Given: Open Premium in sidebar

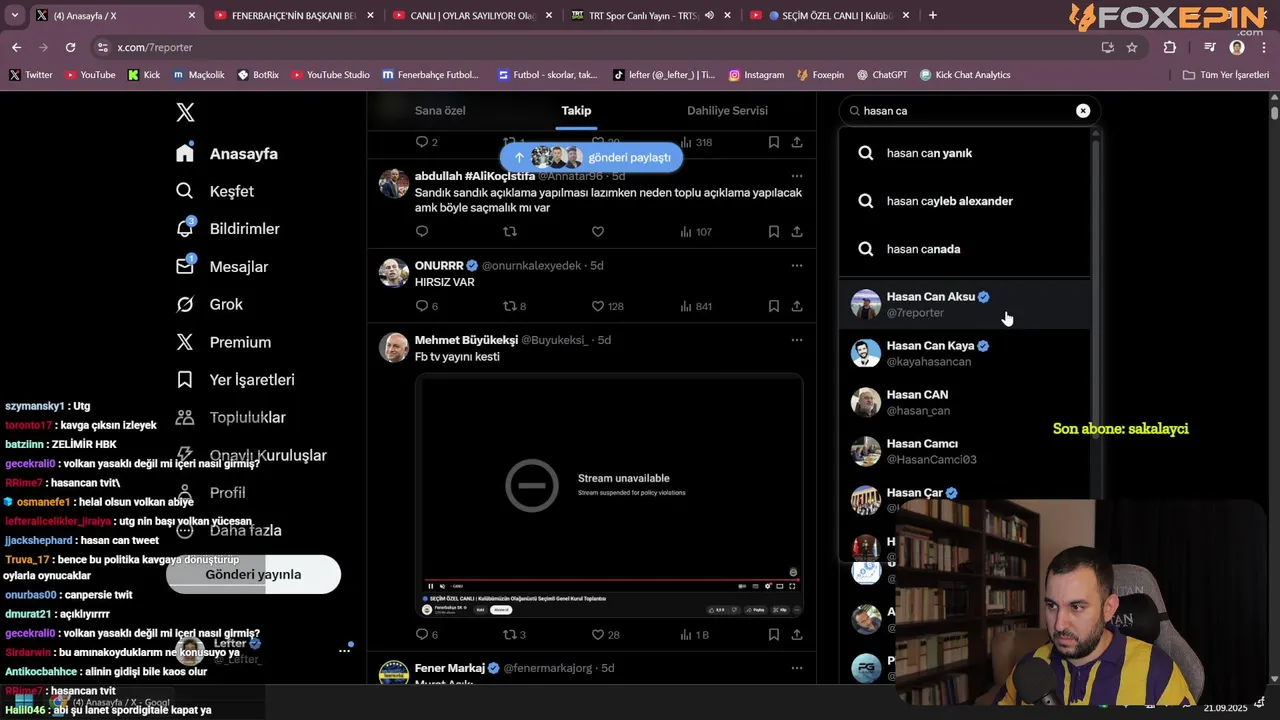Looking at the screenshot, I should 223,342.
